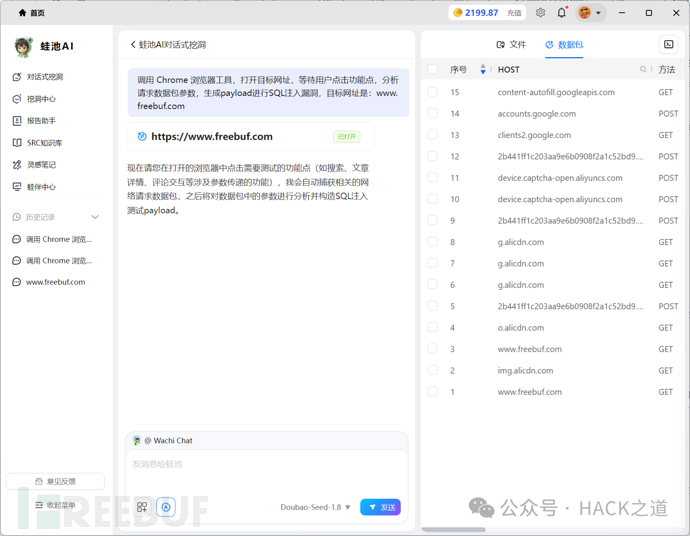Select the row 5 2b441ff1c203 host entry
The image size is (690, 536).
point(570,306)
